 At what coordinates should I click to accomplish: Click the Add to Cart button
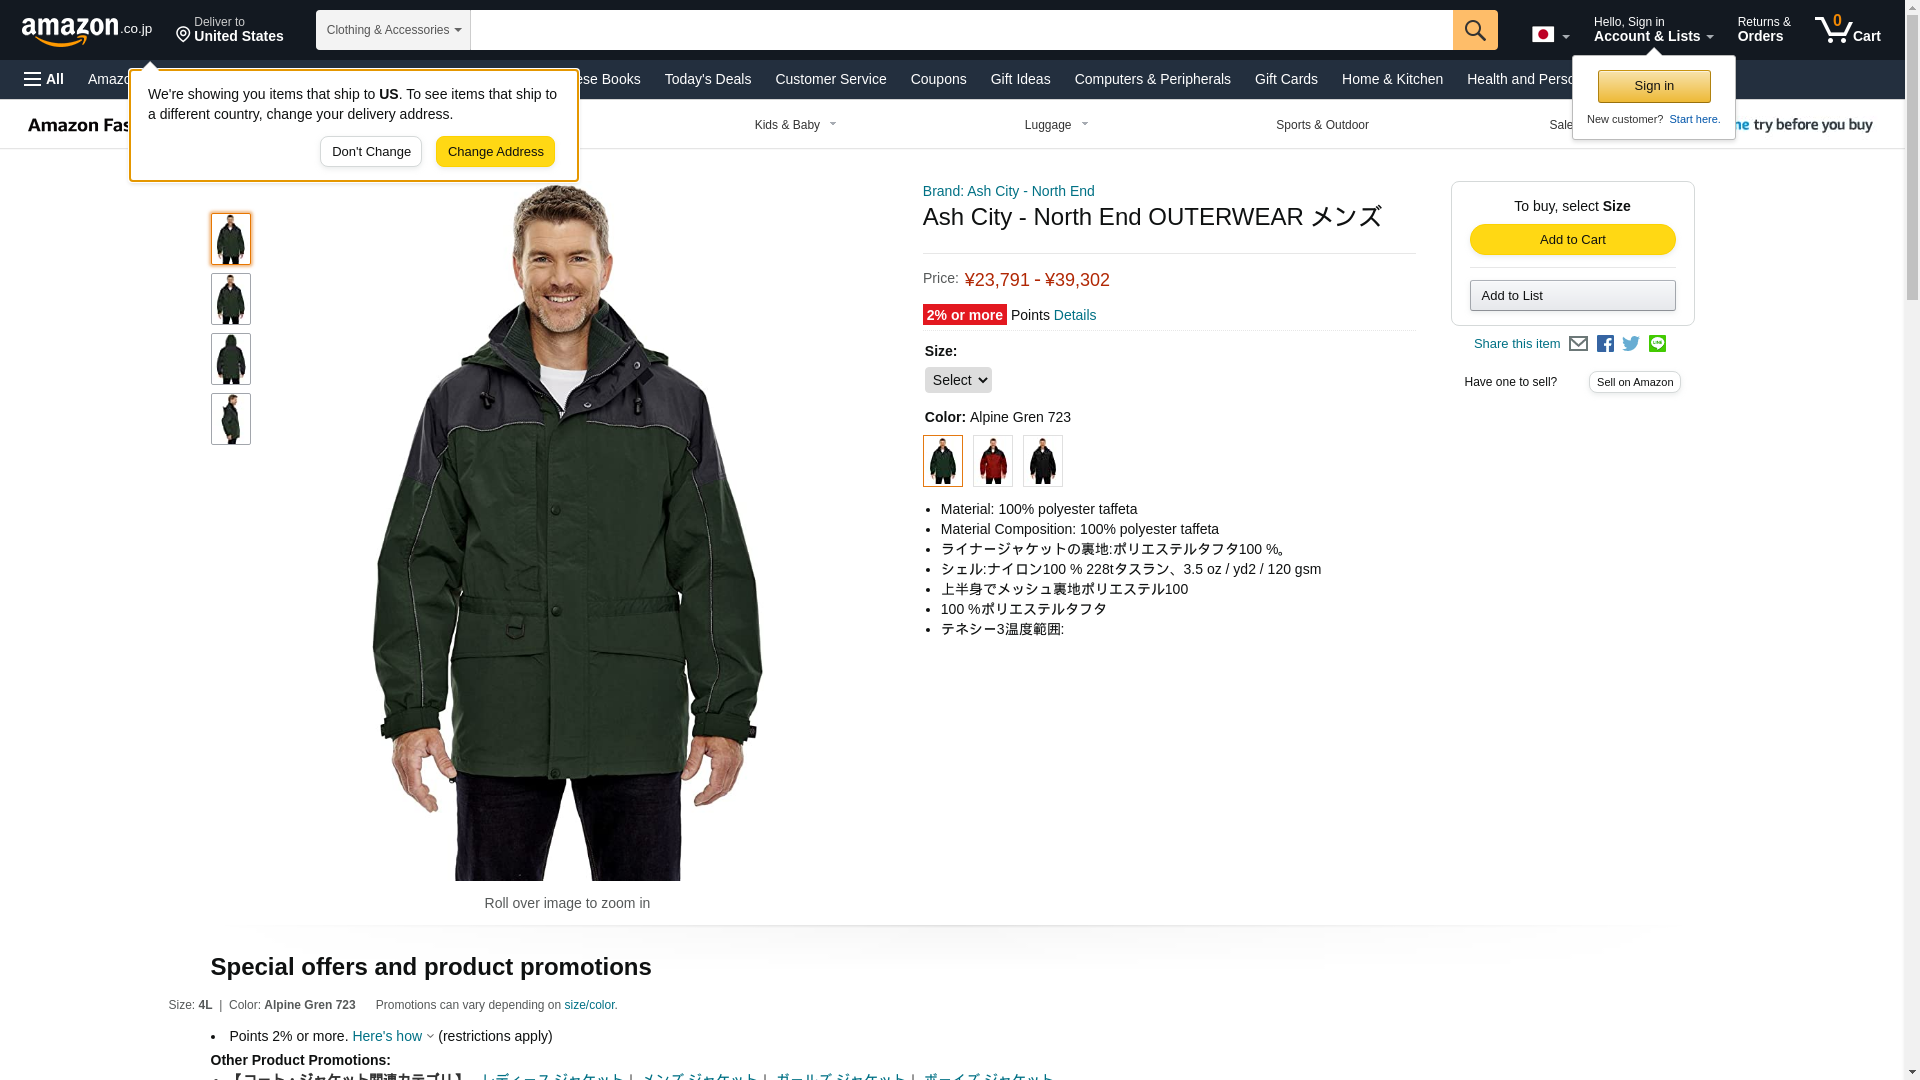(x=1572, y=240)
